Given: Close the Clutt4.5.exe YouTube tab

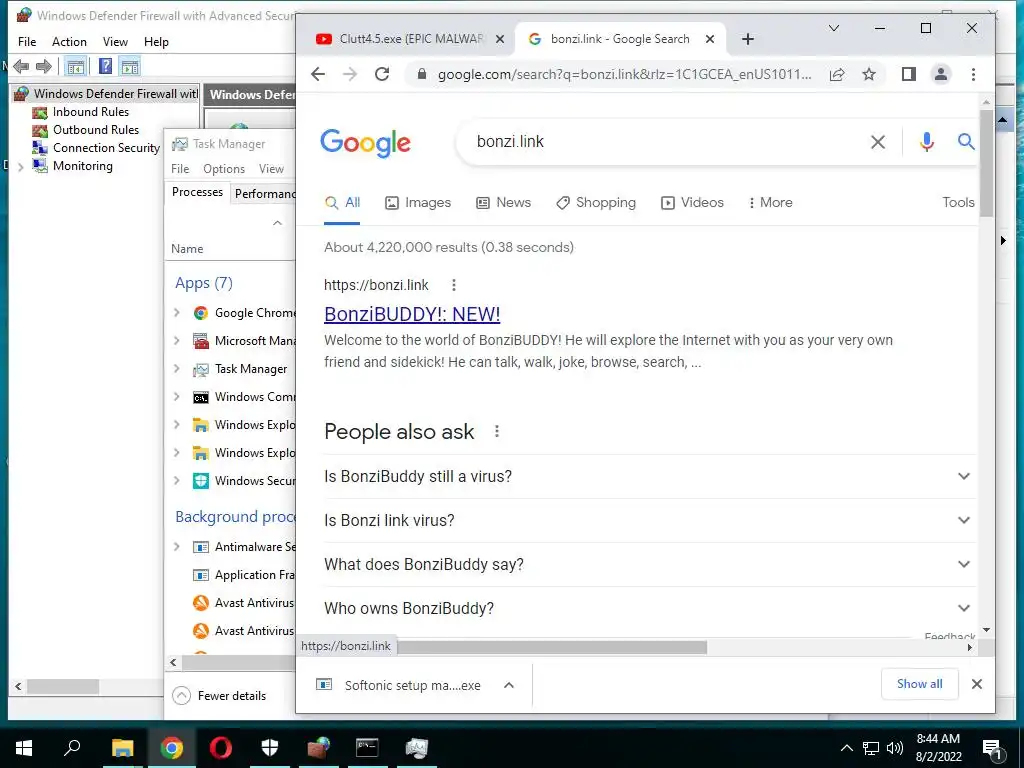Looking at the screenshot, I should tap(500, 39).
